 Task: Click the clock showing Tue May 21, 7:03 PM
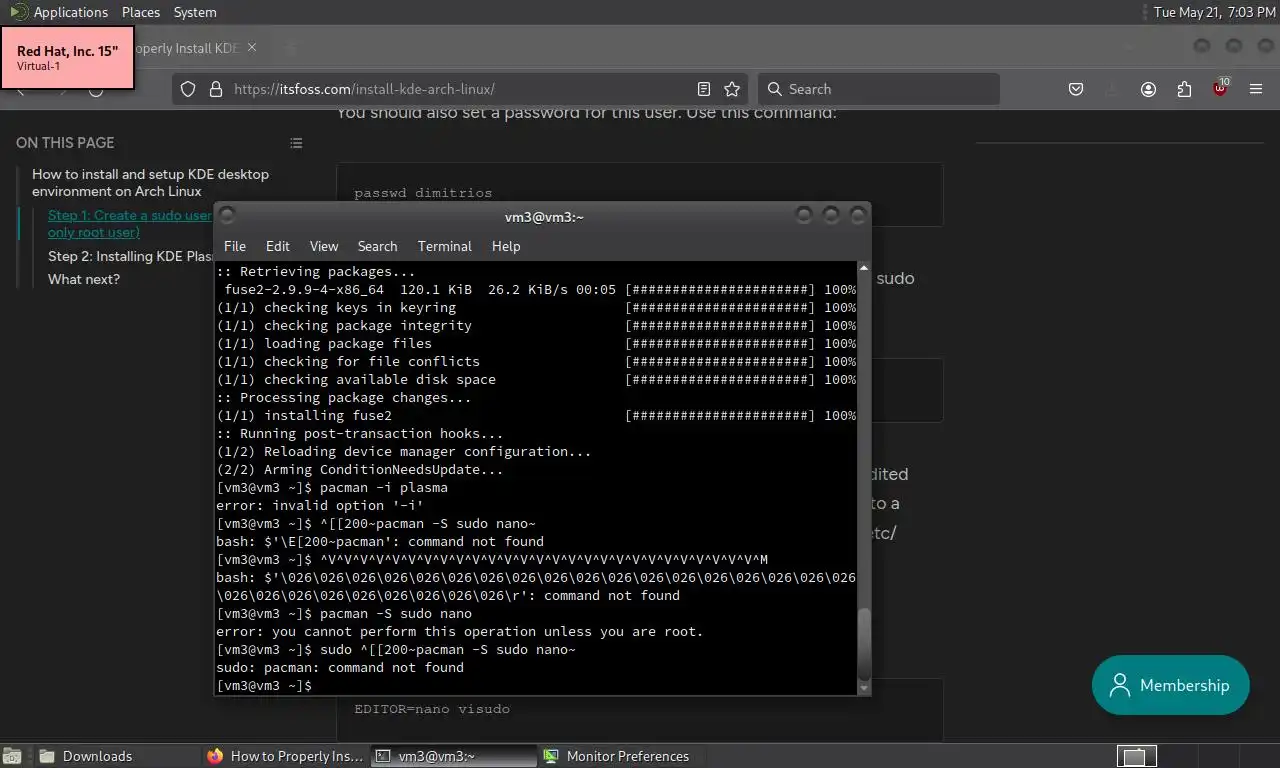click(x=1214, y=12)
